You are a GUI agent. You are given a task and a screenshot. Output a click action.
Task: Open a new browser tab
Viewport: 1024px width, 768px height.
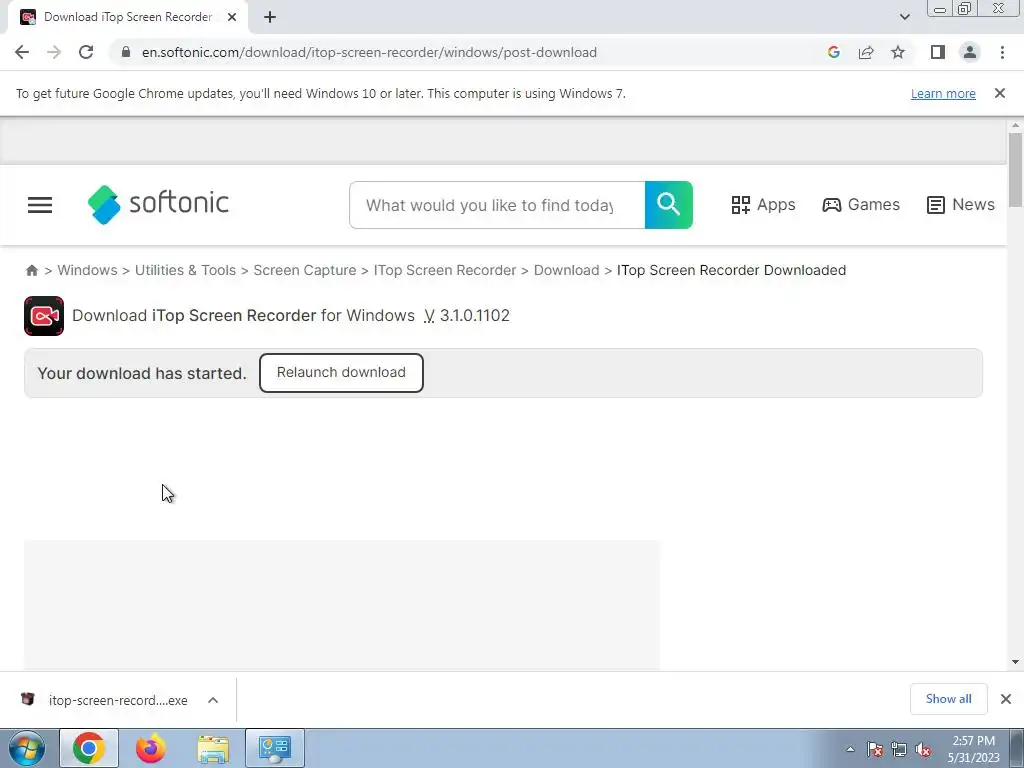point(270,17)
